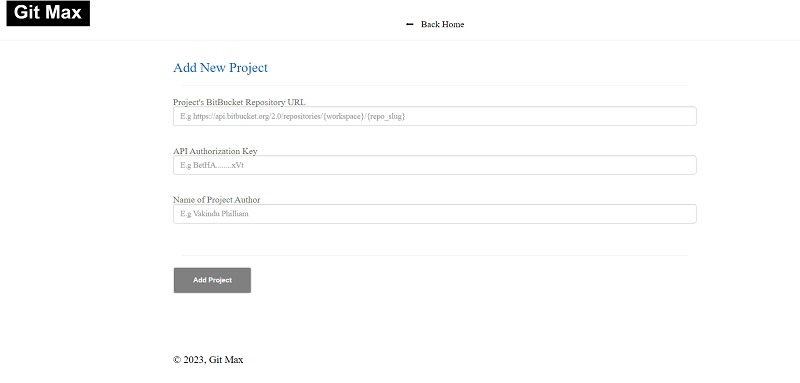The image size is (800, 383).
Task: Select the Name of Project Author field
Action: [x=435, y=214]
